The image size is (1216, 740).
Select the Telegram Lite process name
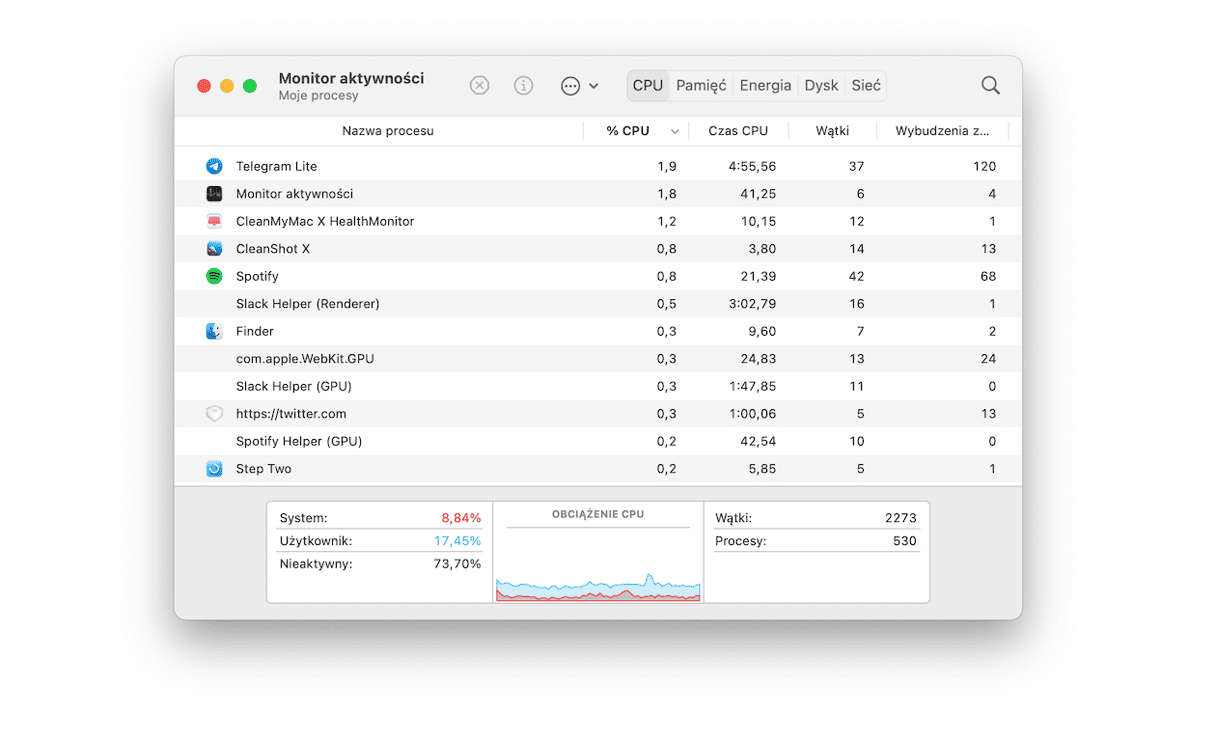(x=276, y=166)
